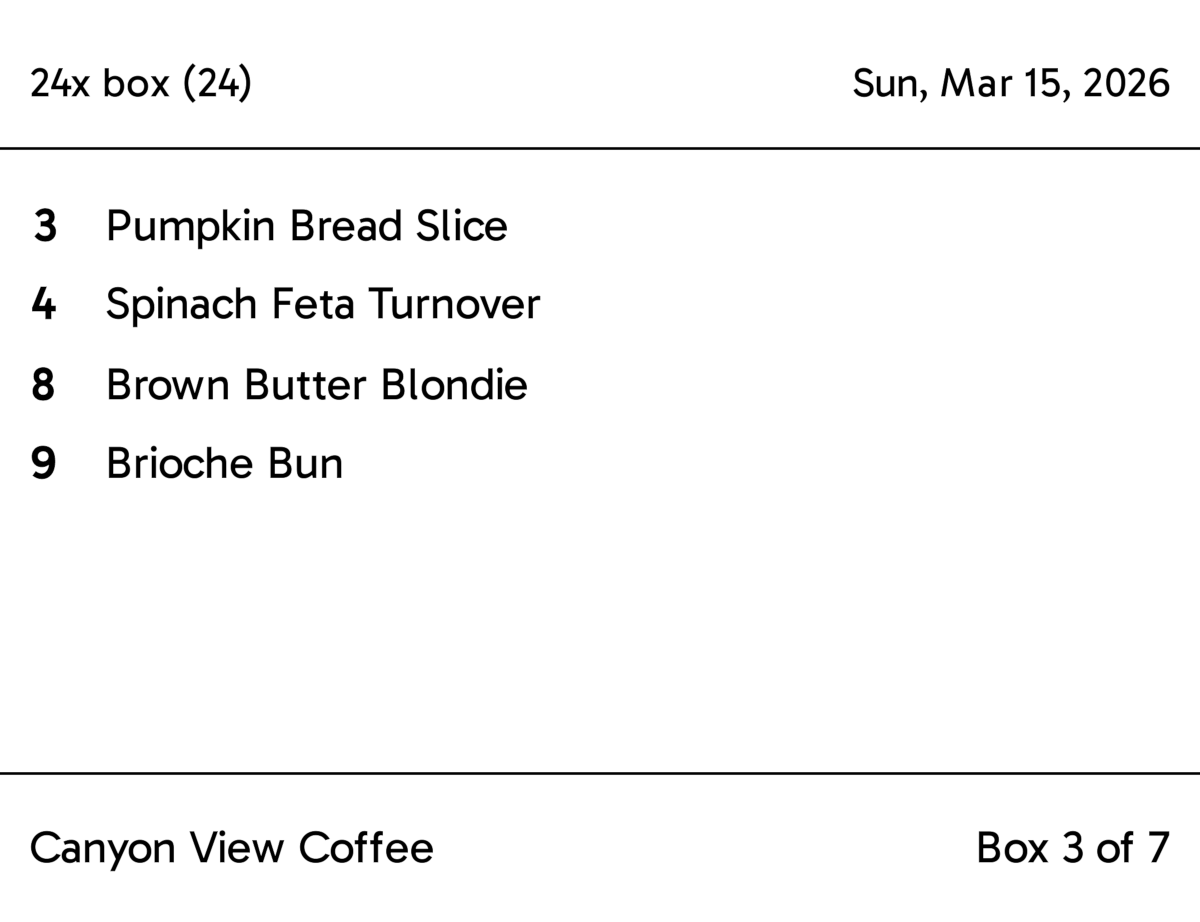Click the date Sun, Mar 15, 2026
Screen dimensions: 1200x922
pyautogui.click(x=1010, y=84)
